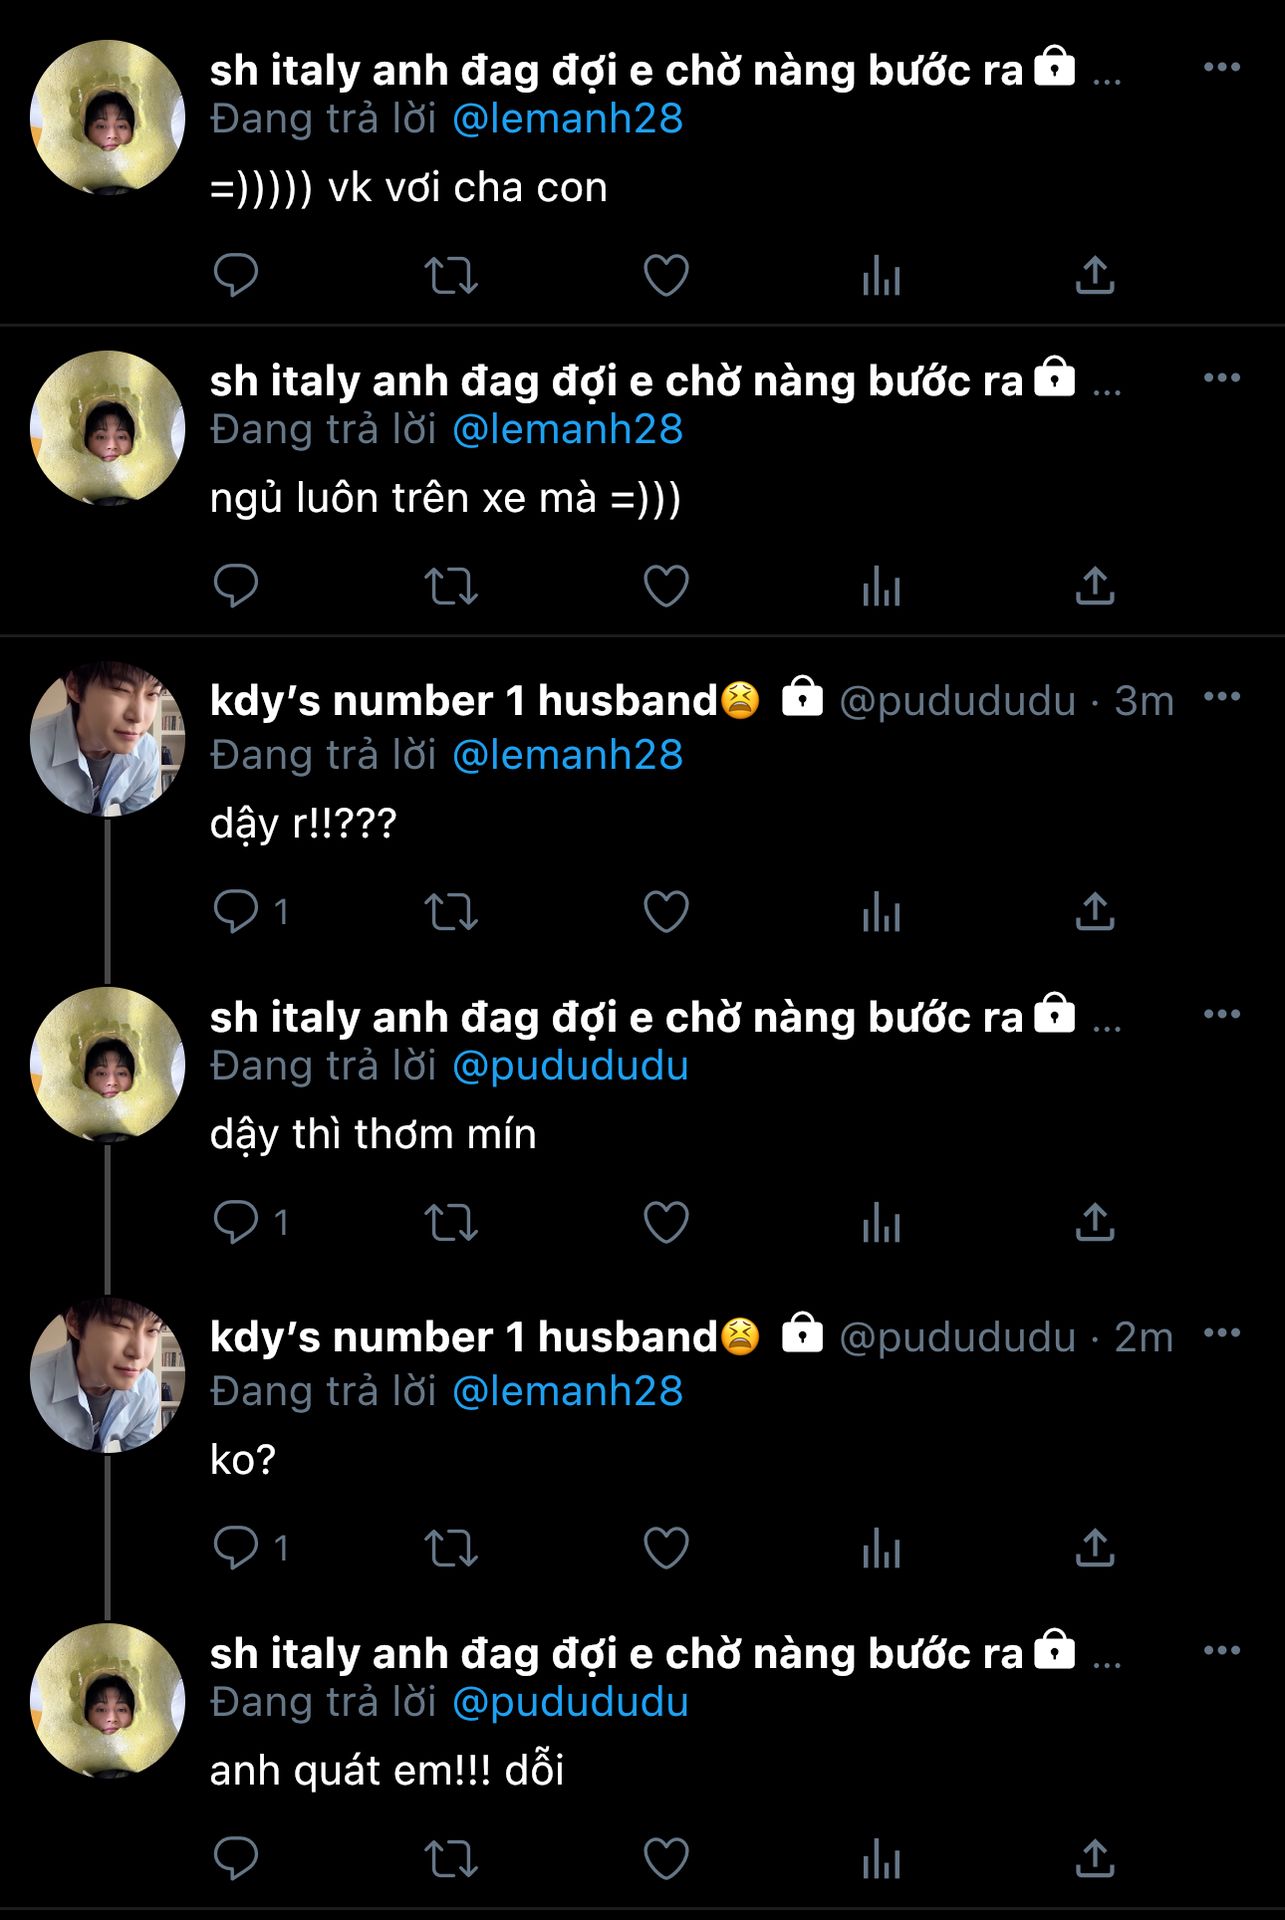Like the "=))))) vk với cha con" reply

(x=666, y=276)
